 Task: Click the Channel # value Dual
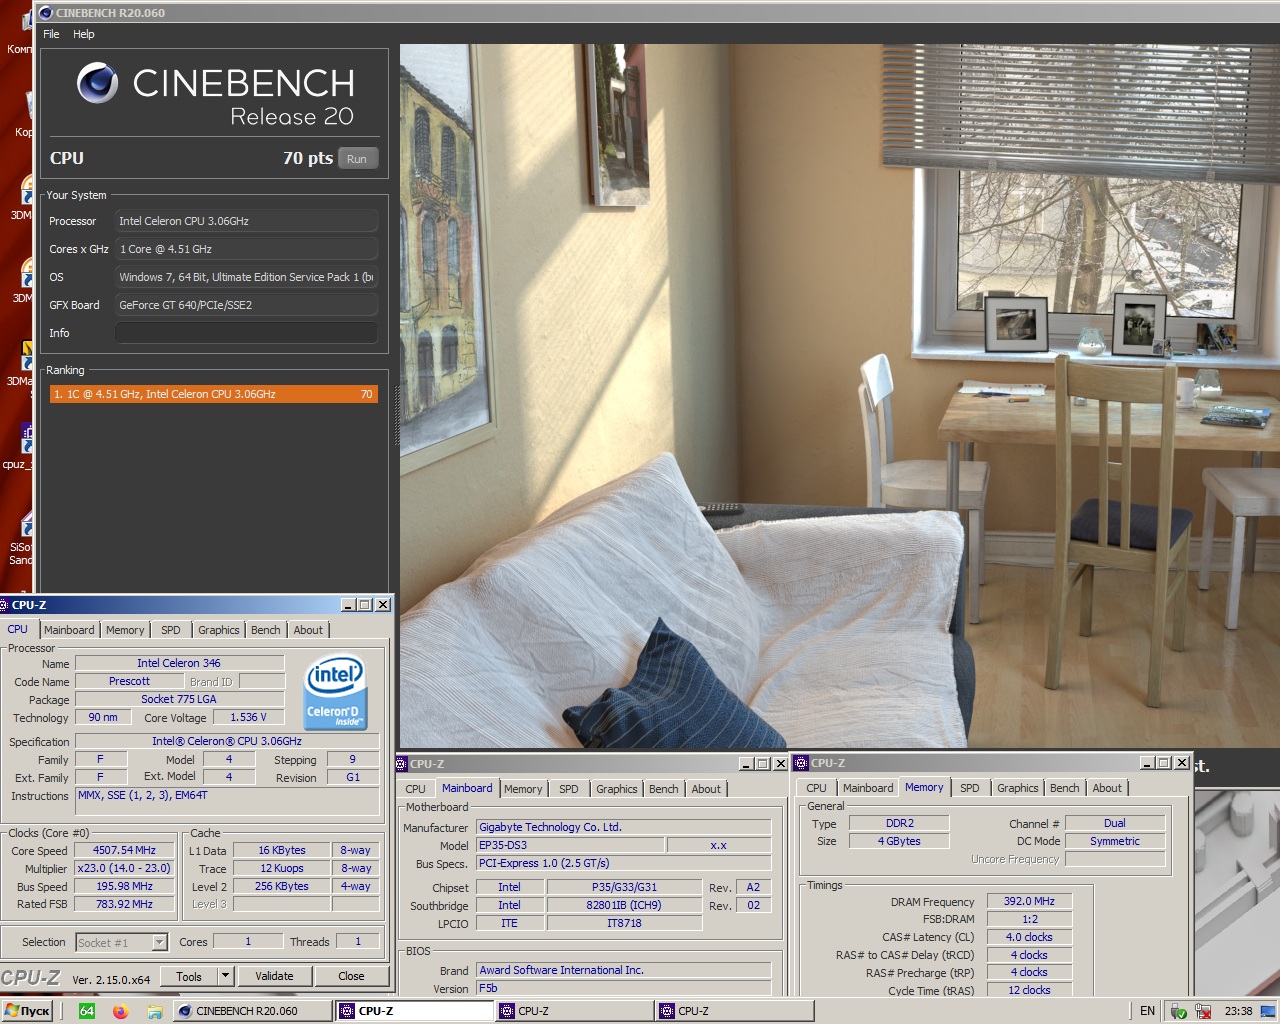point(1114,823)
